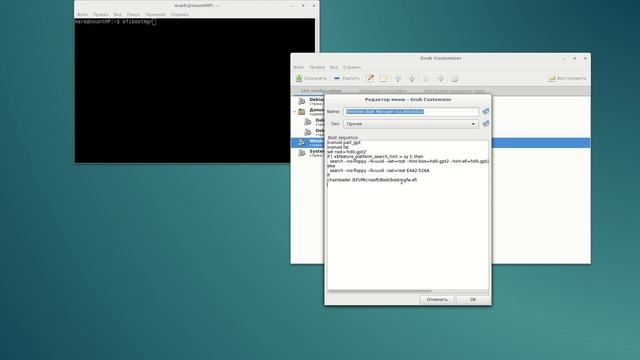Click the reload icon in Grub Customizer toolbar
The width and height of the screenshot is (640, 360).
pos(454,78)
